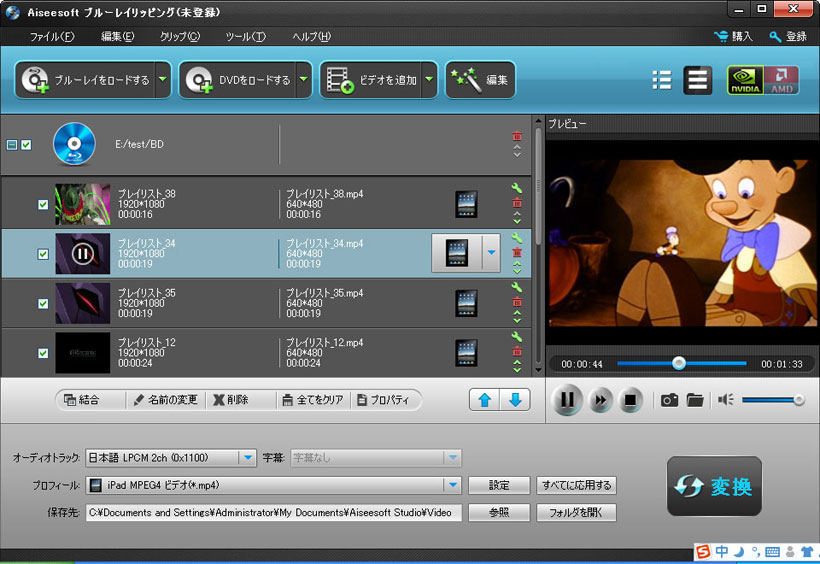Click the Load DVD (DVDをロードする) button
The width and height of the screenshot is (820, 564).
(238, 80)
